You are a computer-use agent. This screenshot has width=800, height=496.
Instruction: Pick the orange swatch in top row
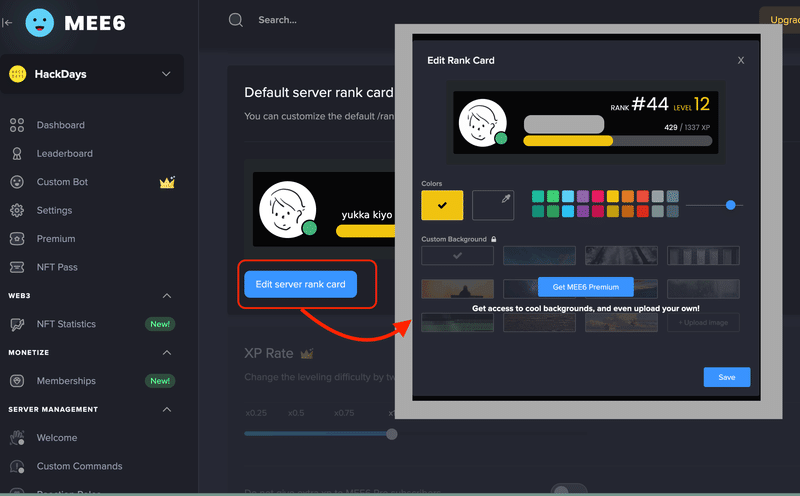(628, 196)
